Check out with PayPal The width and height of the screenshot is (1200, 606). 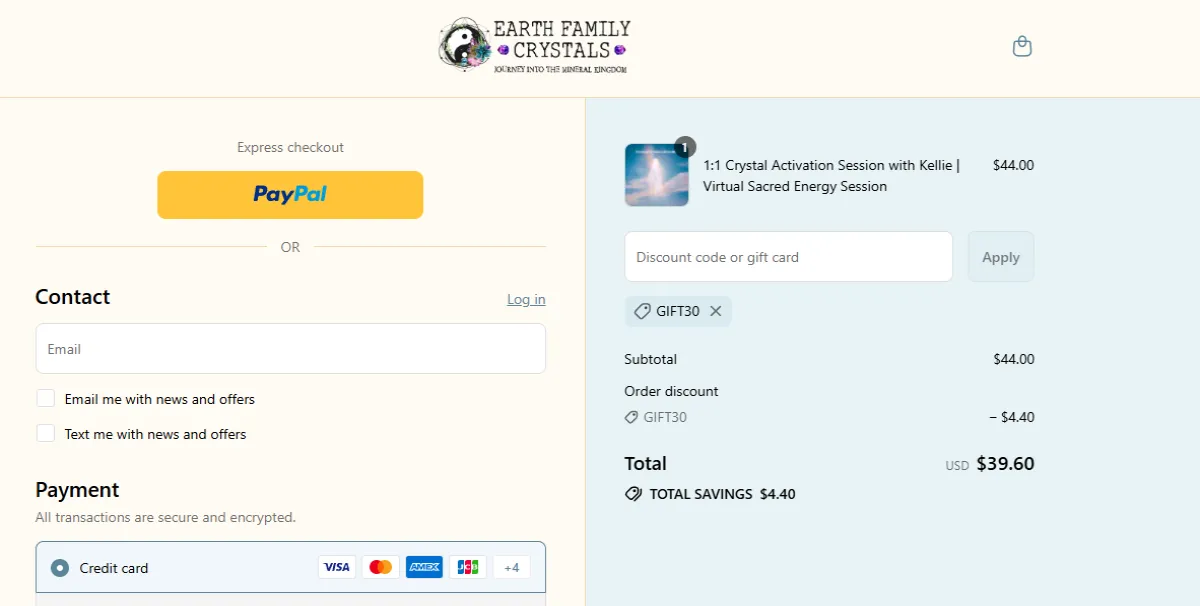coord(290,194)
